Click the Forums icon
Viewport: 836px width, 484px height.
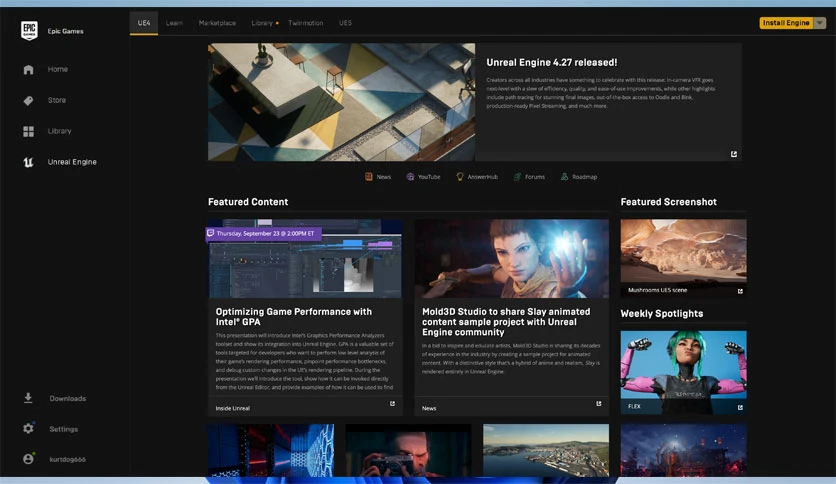click(x=517, y=176)
